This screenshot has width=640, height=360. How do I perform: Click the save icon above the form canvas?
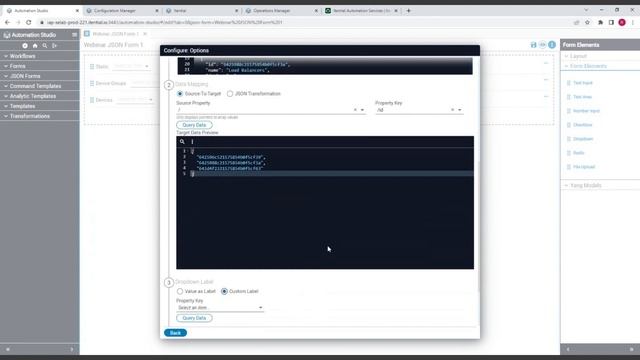533,45
